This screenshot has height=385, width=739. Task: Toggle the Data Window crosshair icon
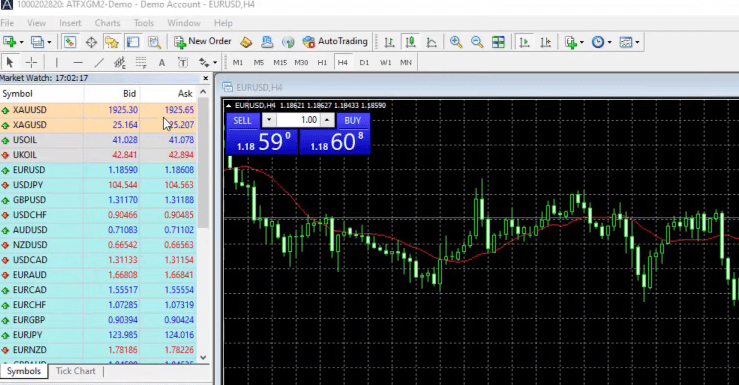(91, 42)
